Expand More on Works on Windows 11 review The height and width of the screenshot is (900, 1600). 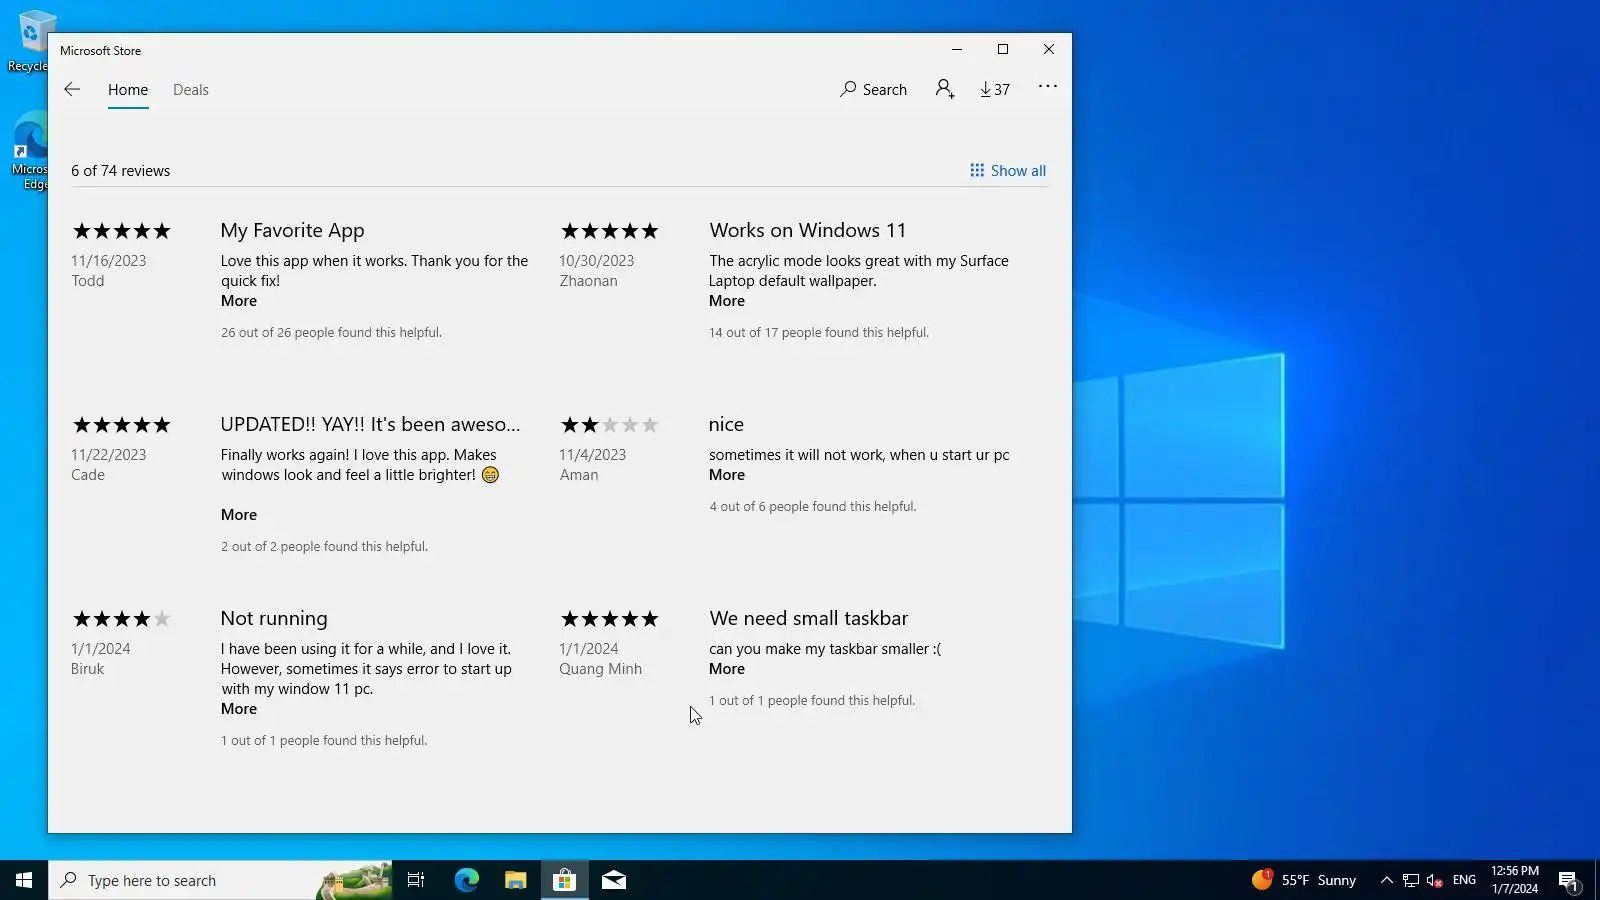click(x=727, y=301)
